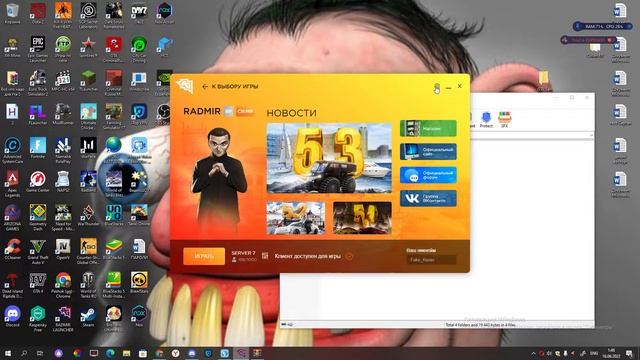This screenshot has height=360, width=640.
Task: Open Counter-Strike Global Offensive shortcut
Action: pos(88,251)
